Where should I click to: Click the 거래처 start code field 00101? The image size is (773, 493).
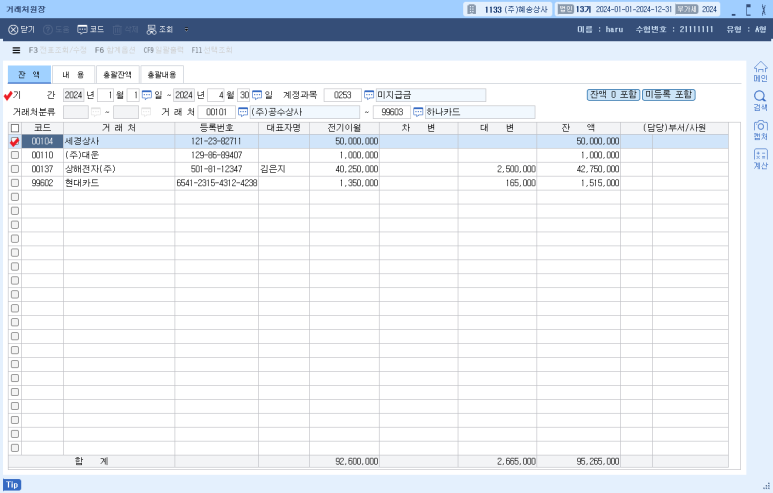click(x=216, y=112)
